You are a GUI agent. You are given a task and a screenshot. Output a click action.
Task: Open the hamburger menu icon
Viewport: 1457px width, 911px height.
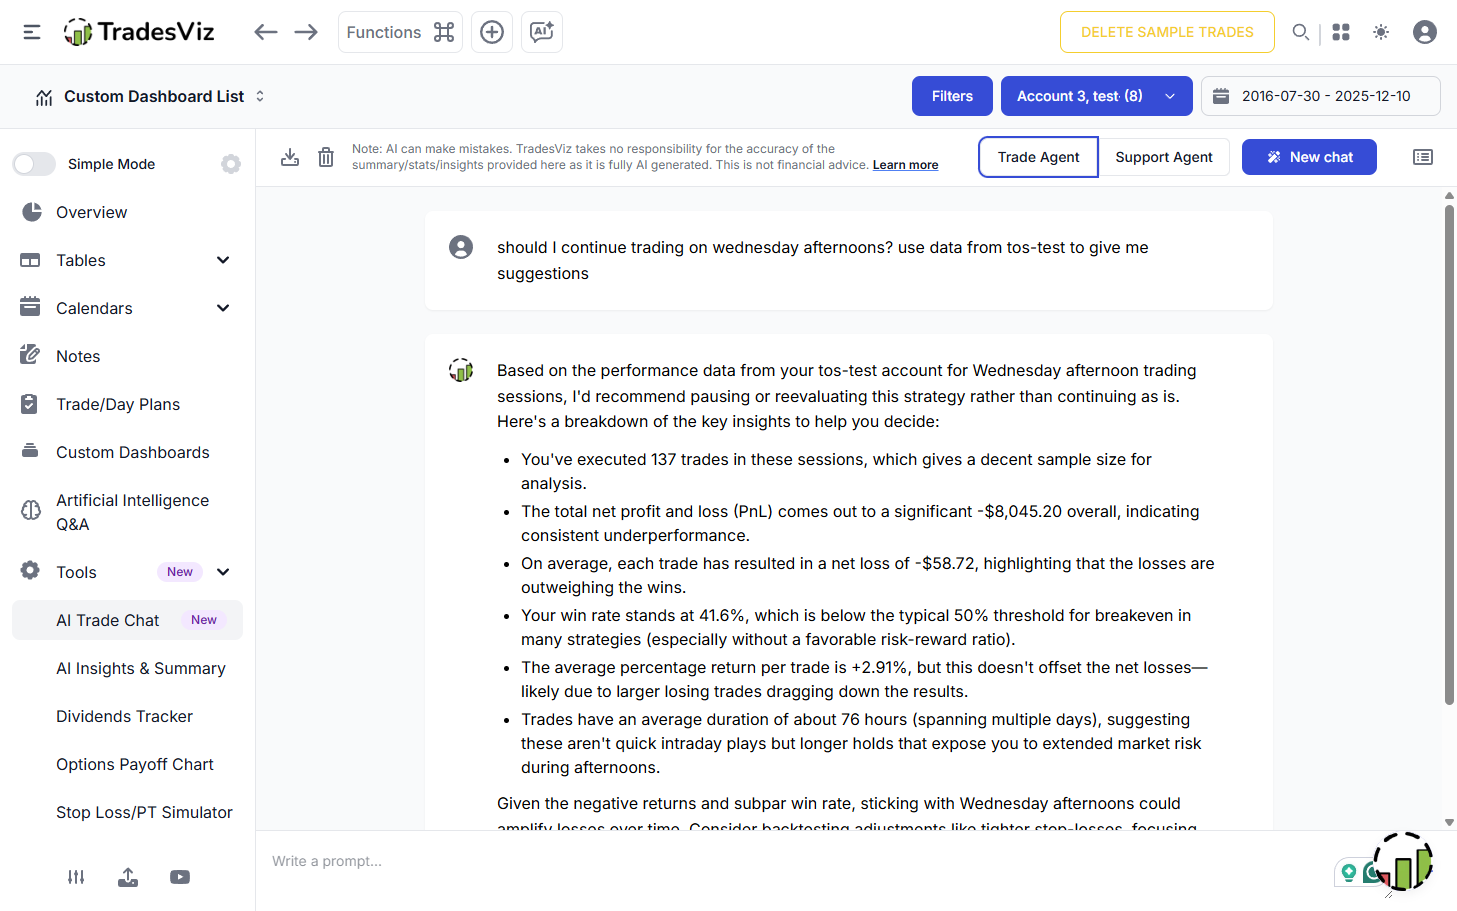(32, 32)
